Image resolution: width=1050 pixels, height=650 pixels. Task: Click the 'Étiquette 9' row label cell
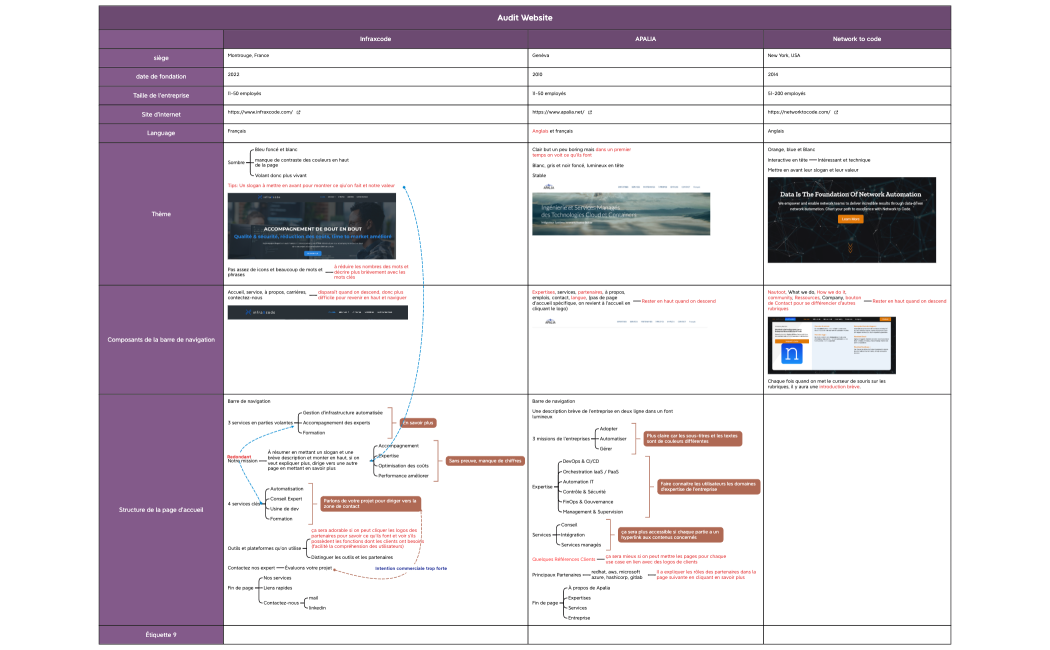(x=160, y=634)
